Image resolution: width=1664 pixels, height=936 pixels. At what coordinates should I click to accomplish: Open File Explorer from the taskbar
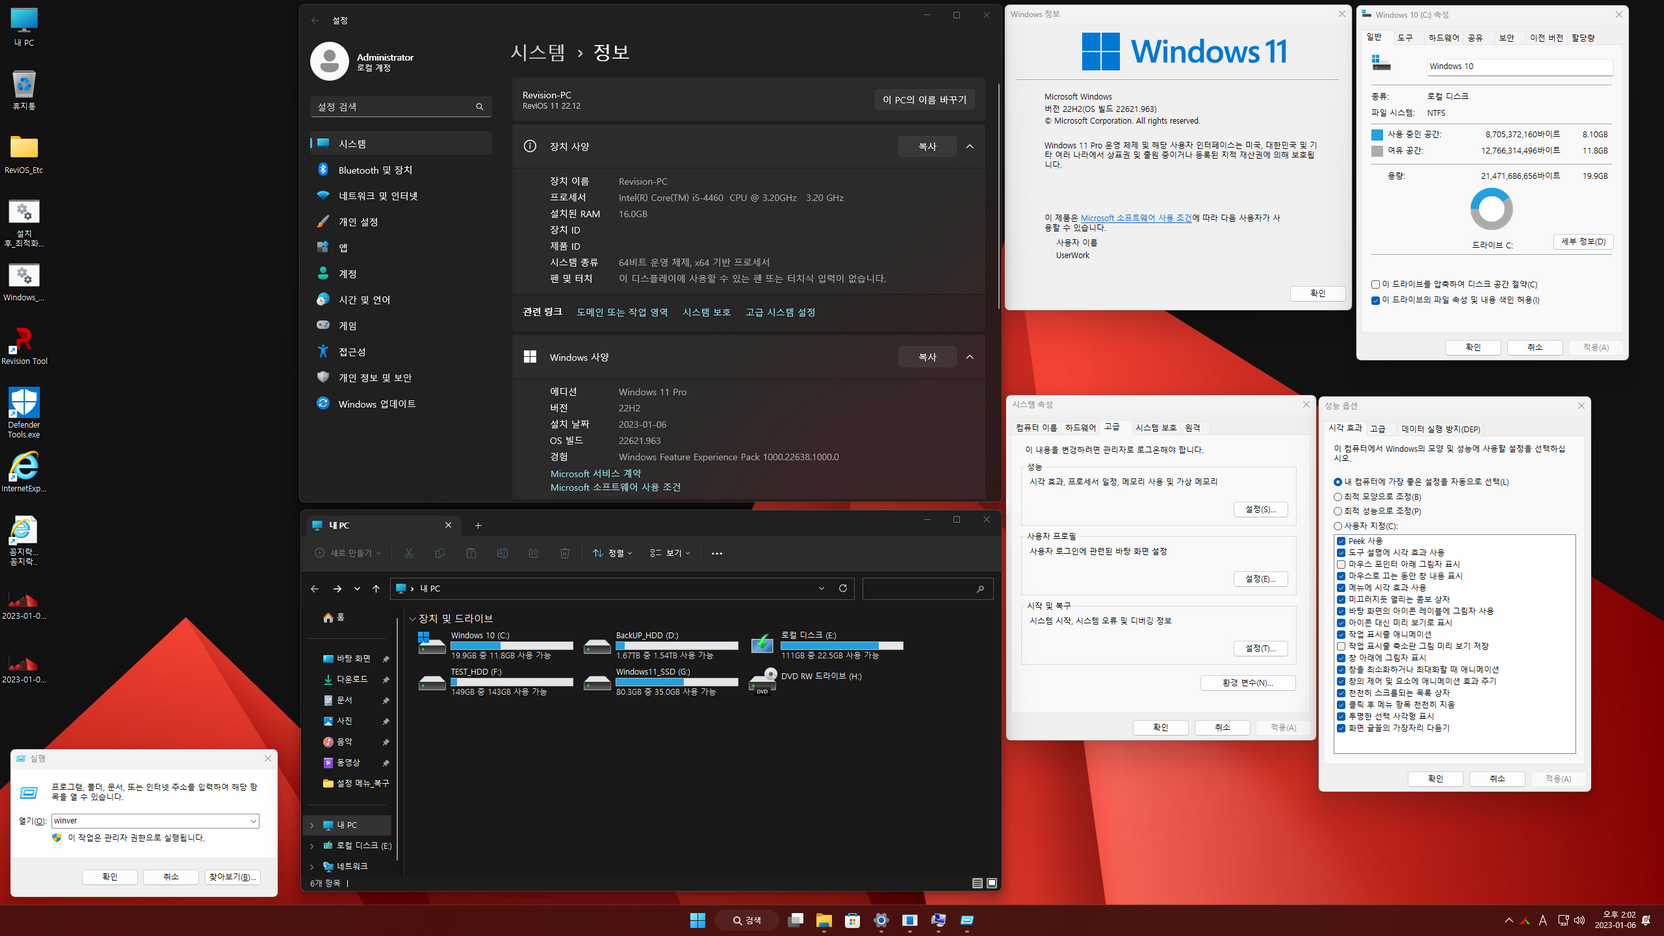pos(824,920)
